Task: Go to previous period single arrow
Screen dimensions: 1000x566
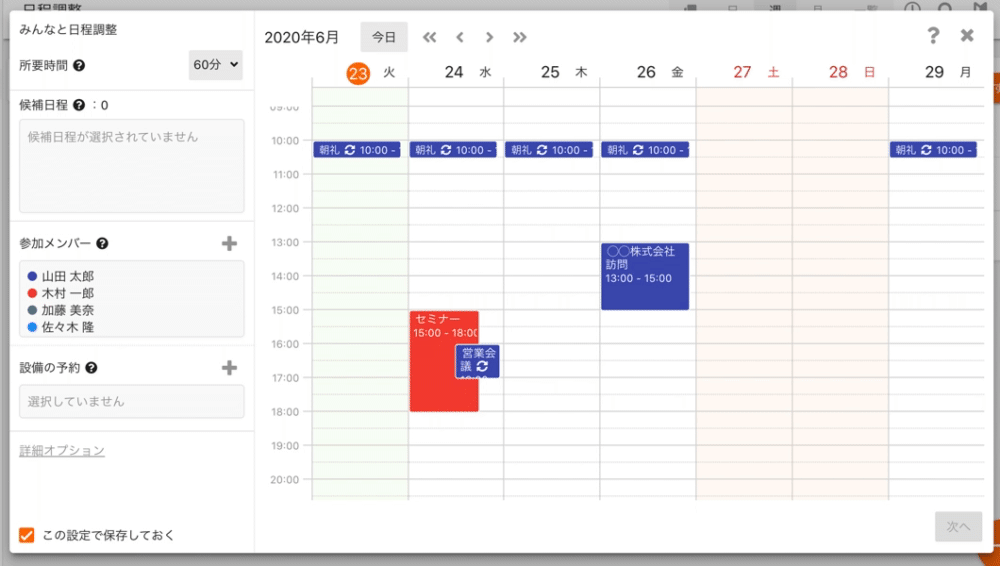Action: click(x=460, y=37)
